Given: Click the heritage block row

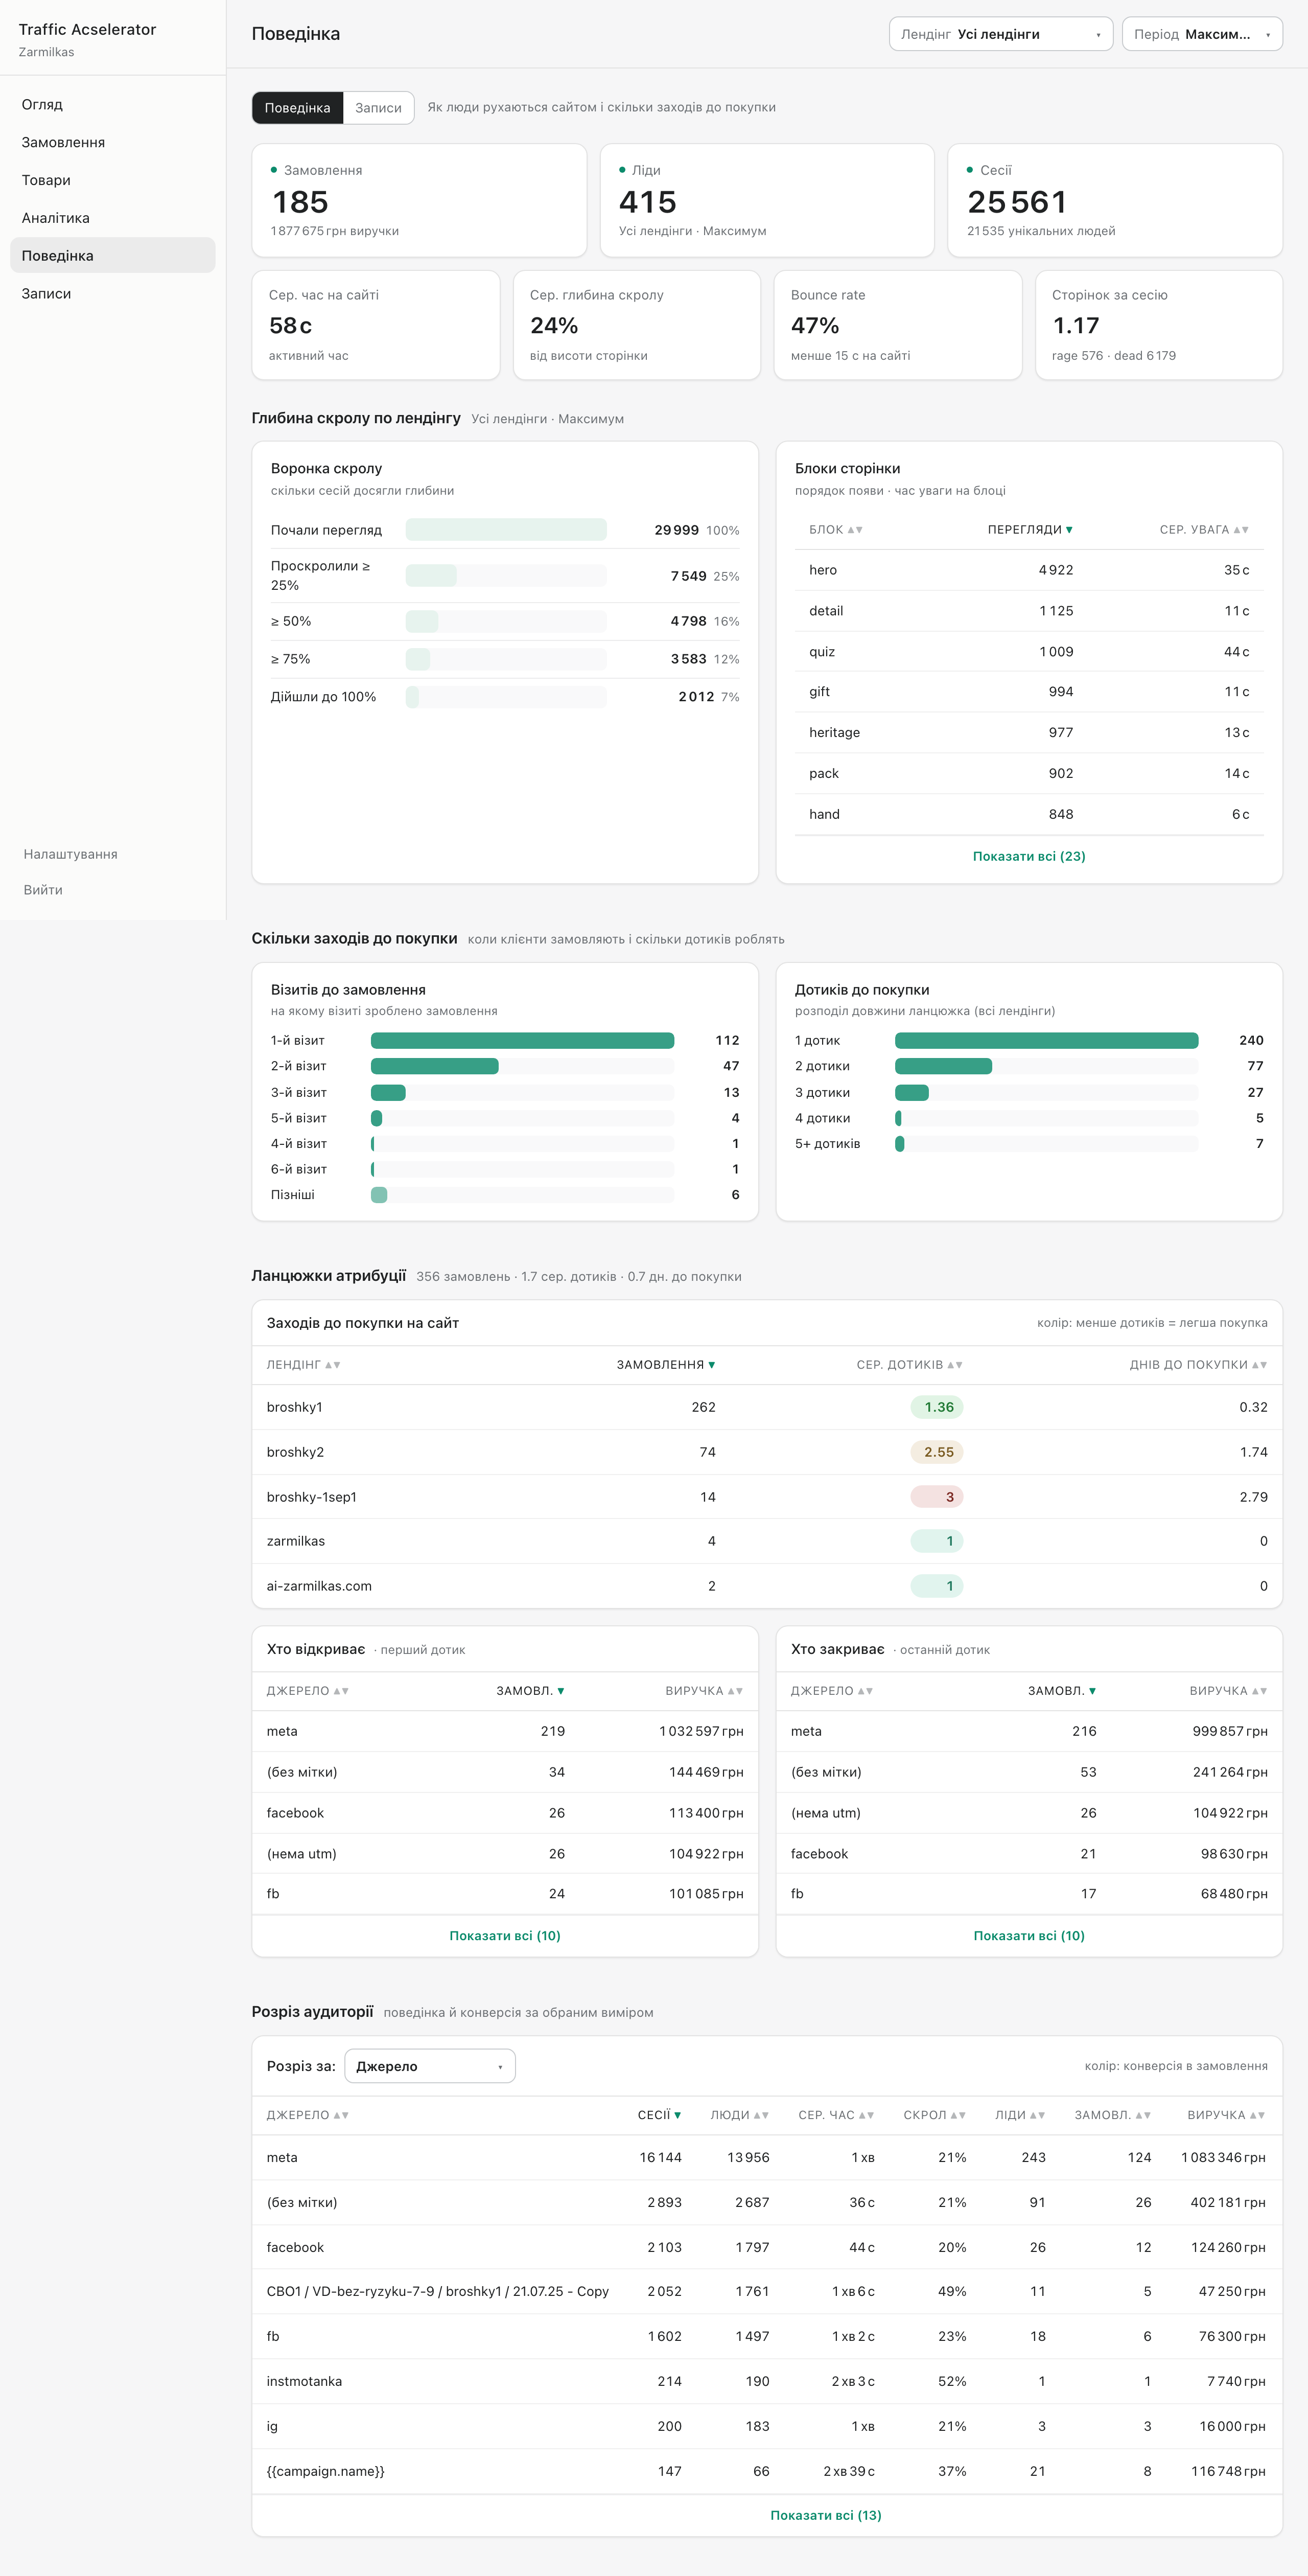Looking at the screenshot, I should [x=1029, y=733].
